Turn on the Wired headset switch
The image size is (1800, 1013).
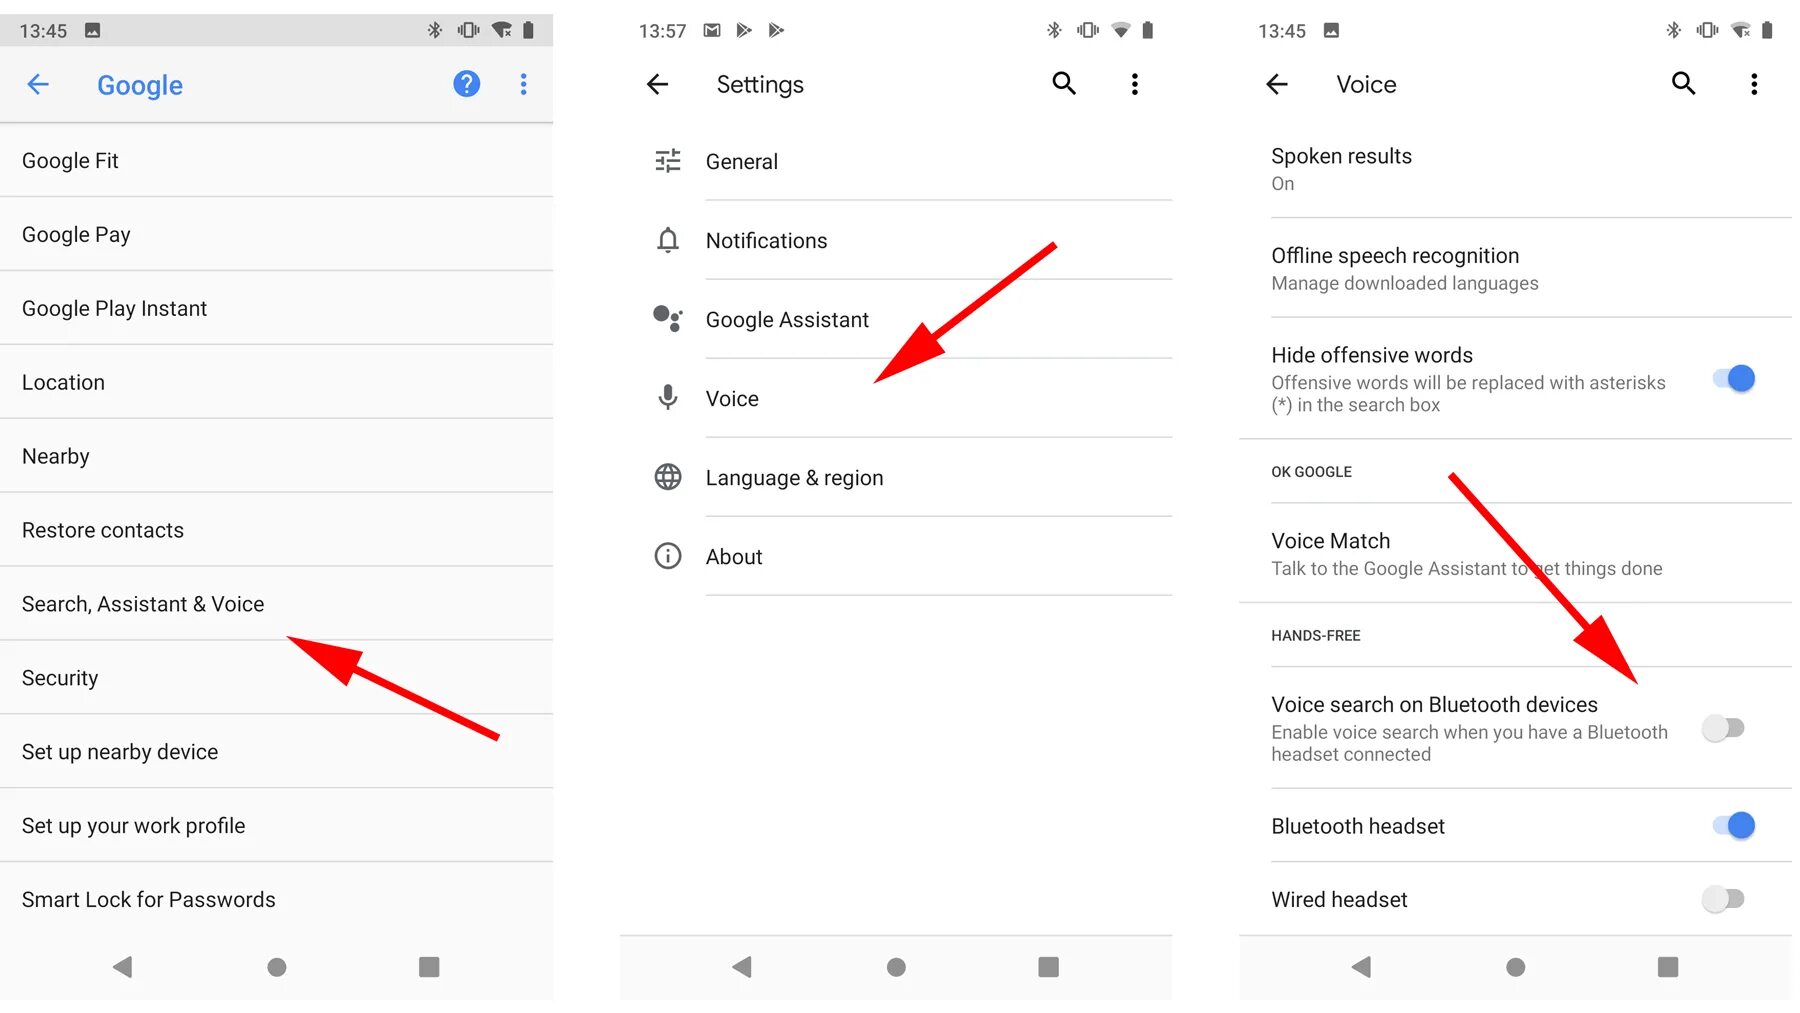click(1724, 899)
